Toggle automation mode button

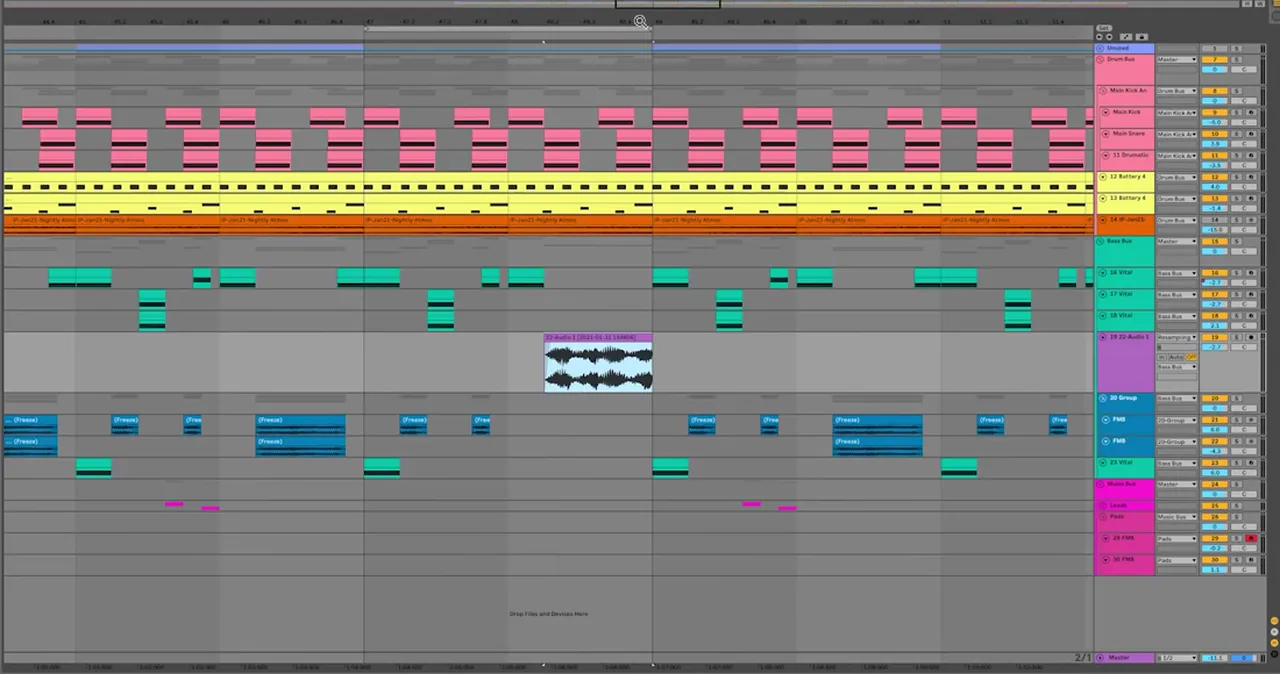tap(1126, 37)
